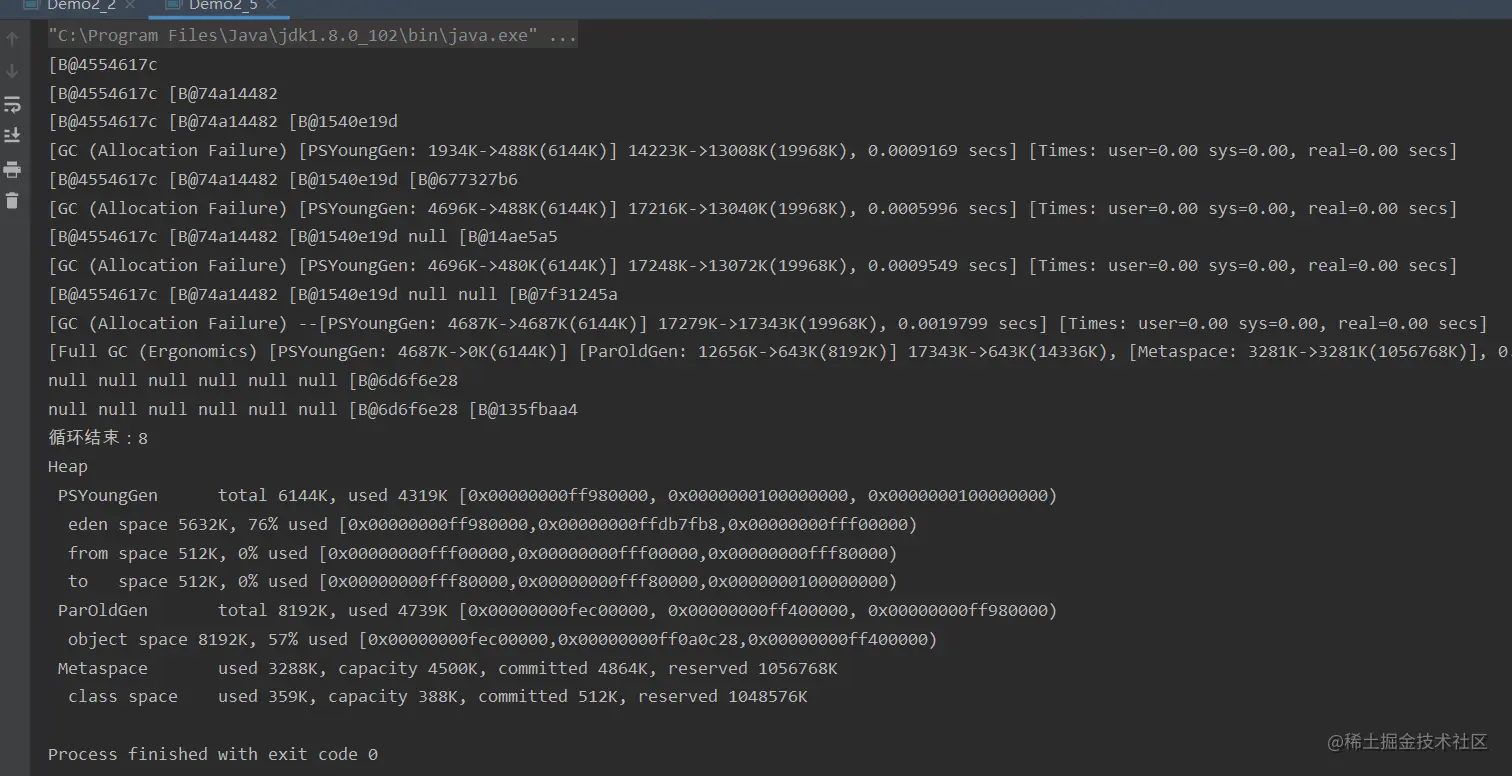Screen dimensions: 1512x776
Task: Toggle scroll to end of console
Action: (x=12, y=135)
